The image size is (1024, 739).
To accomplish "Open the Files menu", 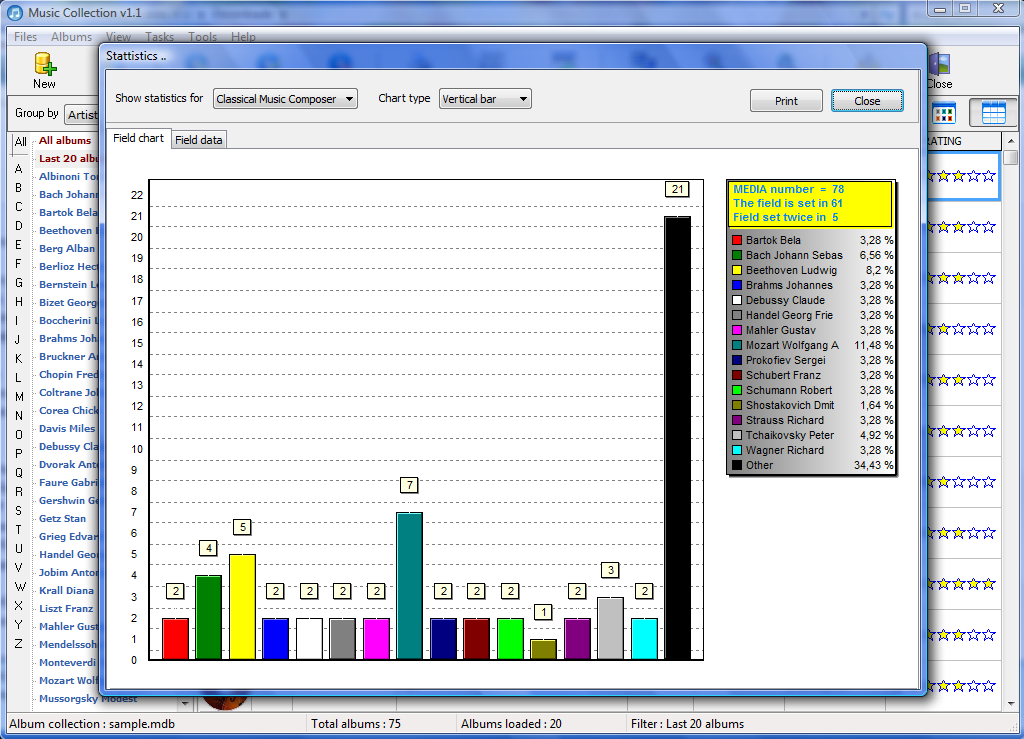I will coord(25,37).
